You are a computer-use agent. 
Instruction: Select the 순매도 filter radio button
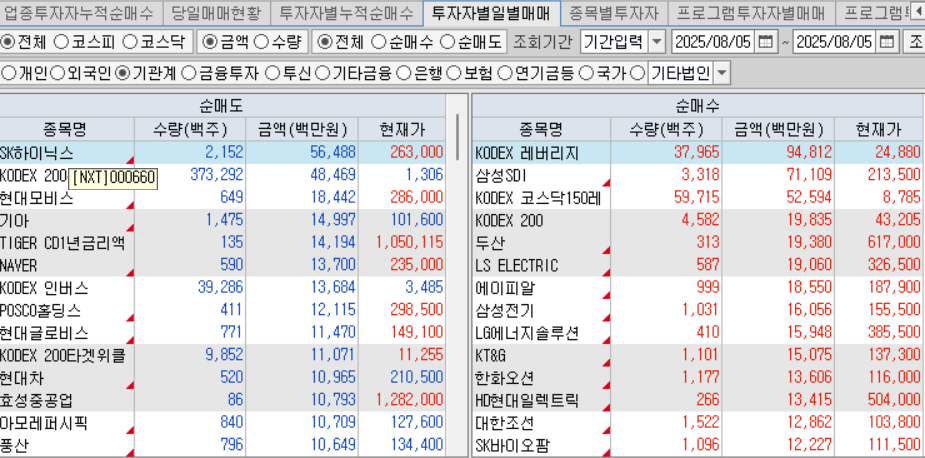(448, 42)
